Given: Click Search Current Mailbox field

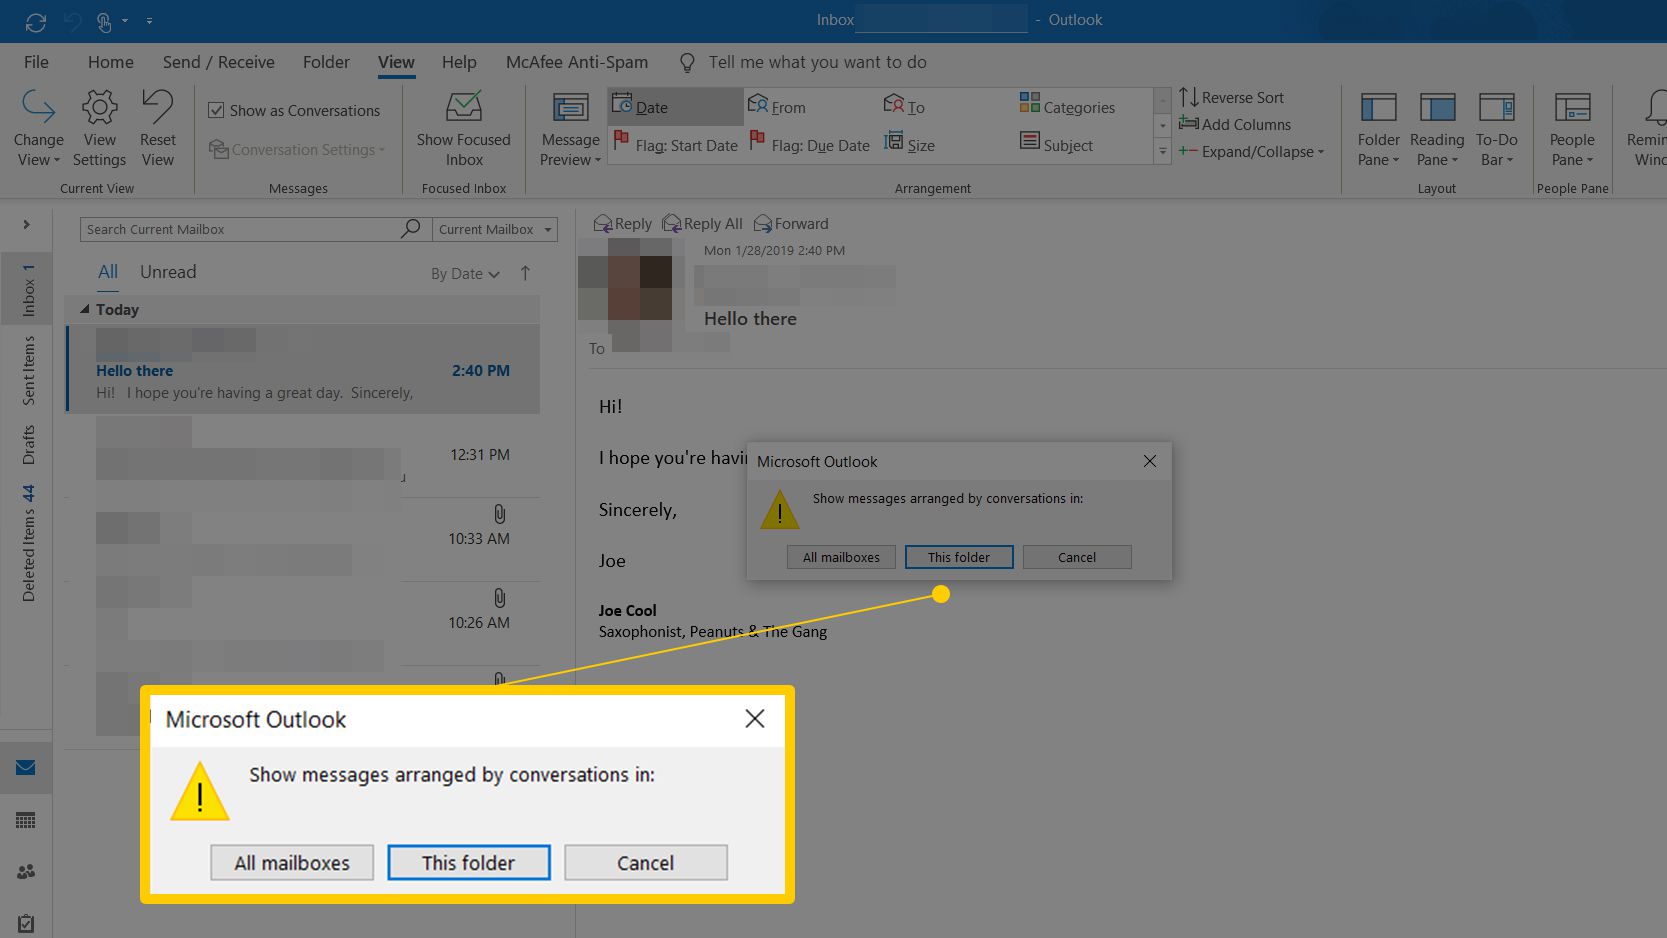Looking at the screenshot, I should click(240, 229).
